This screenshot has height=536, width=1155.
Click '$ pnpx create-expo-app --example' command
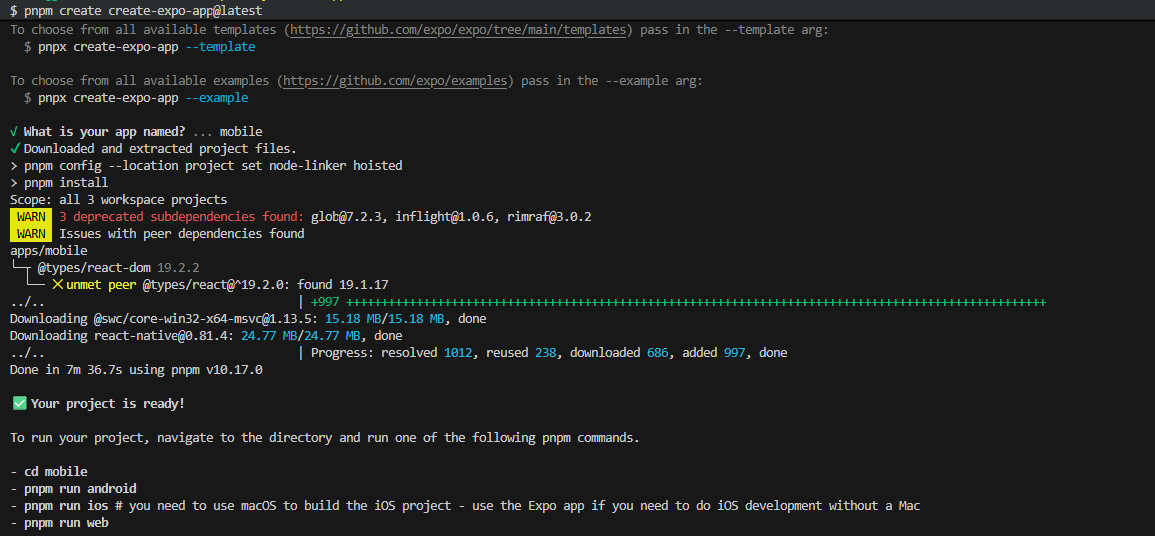136,97
